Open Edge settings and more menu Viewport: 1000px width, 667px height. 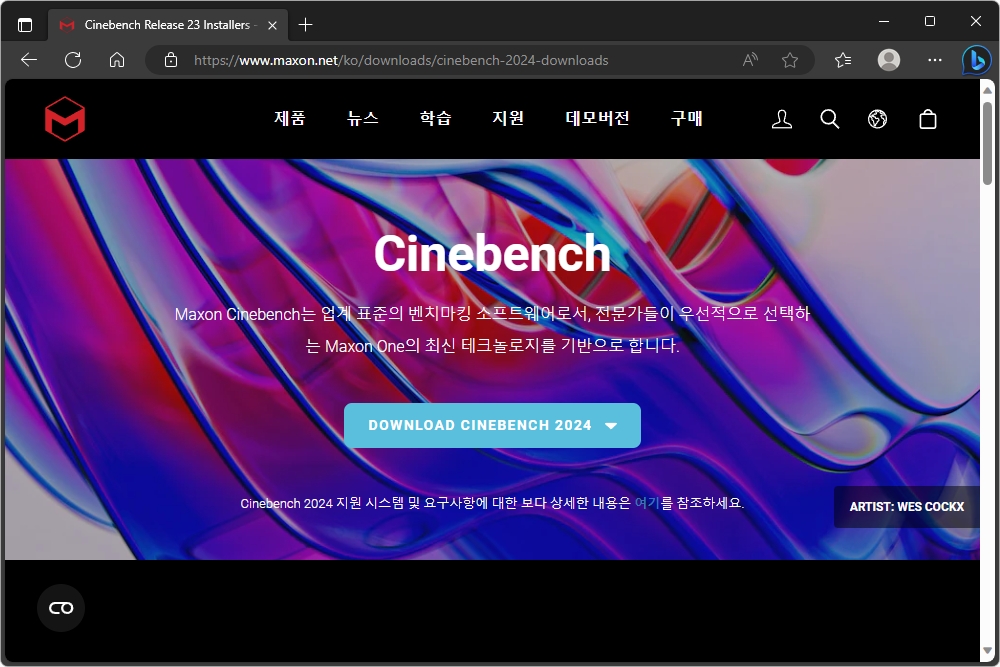(935, 60)
